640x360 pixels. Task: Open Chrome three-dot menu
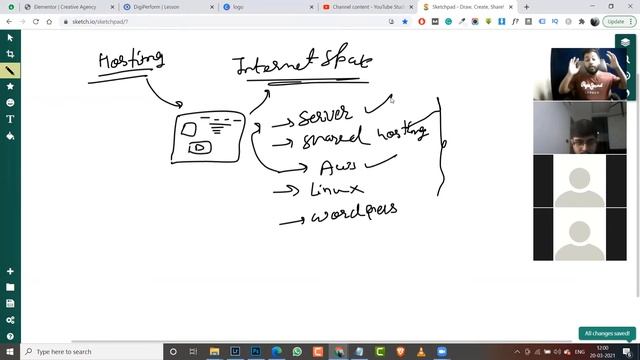click(631, 22)
